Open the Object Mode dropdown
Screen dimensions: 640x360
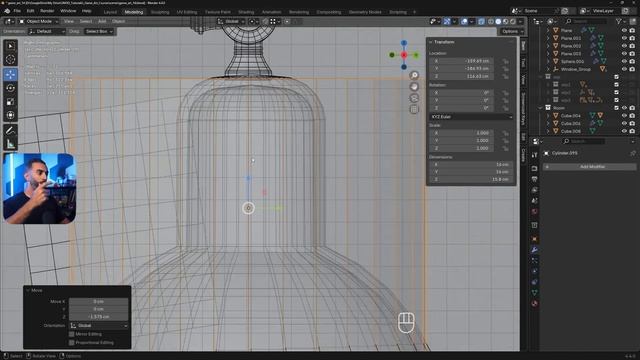point(37,21)
